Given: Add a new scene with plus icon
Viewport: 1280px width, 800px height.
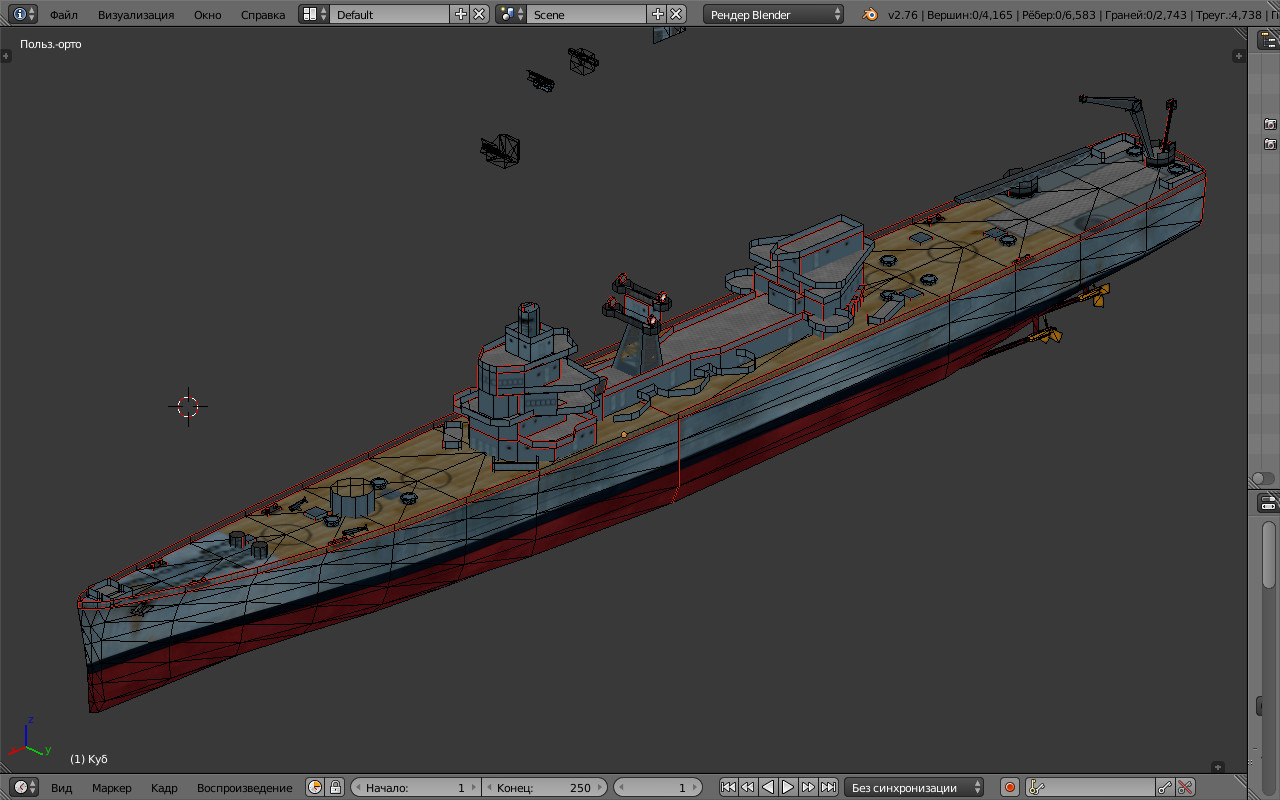Looking at the screenshot, I should (x=657, y=14).
